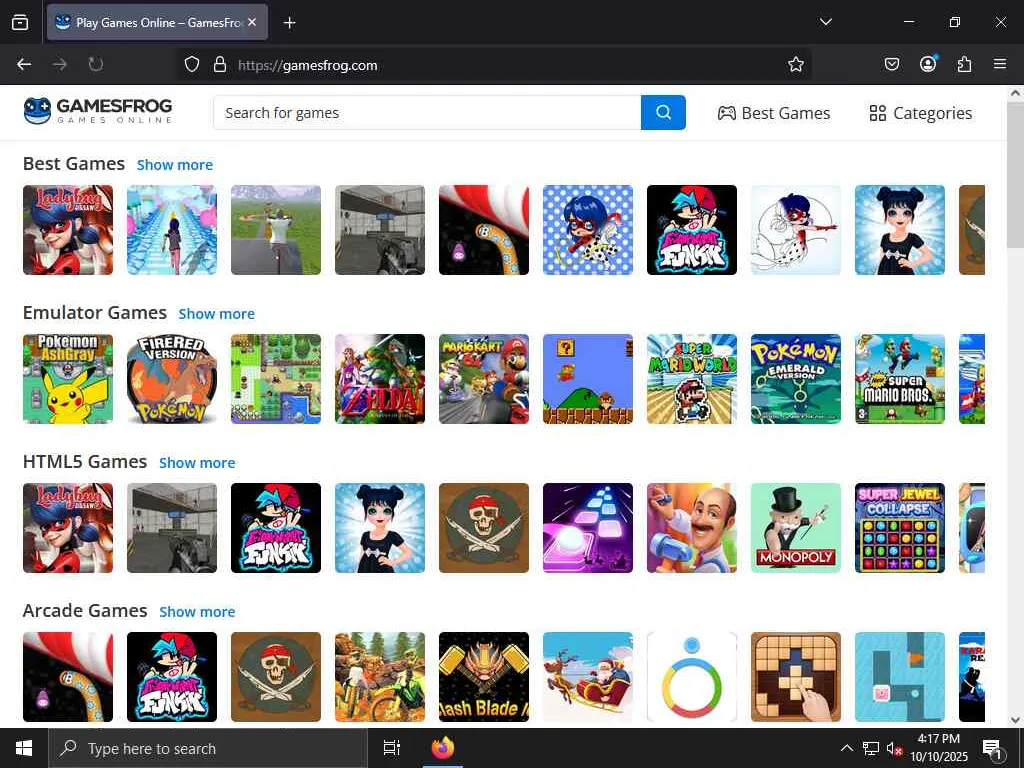Click the taskbar search box
Viewport: 1024px width, 768px height.
pyautogui.click(x=208, y=748)
